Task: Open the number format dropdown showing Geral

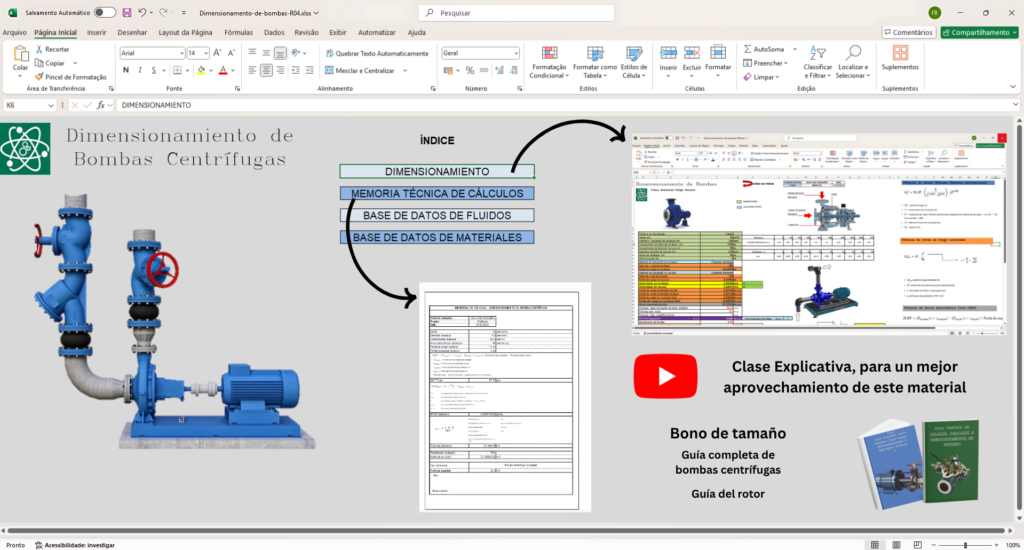Action: coord(515,53)
